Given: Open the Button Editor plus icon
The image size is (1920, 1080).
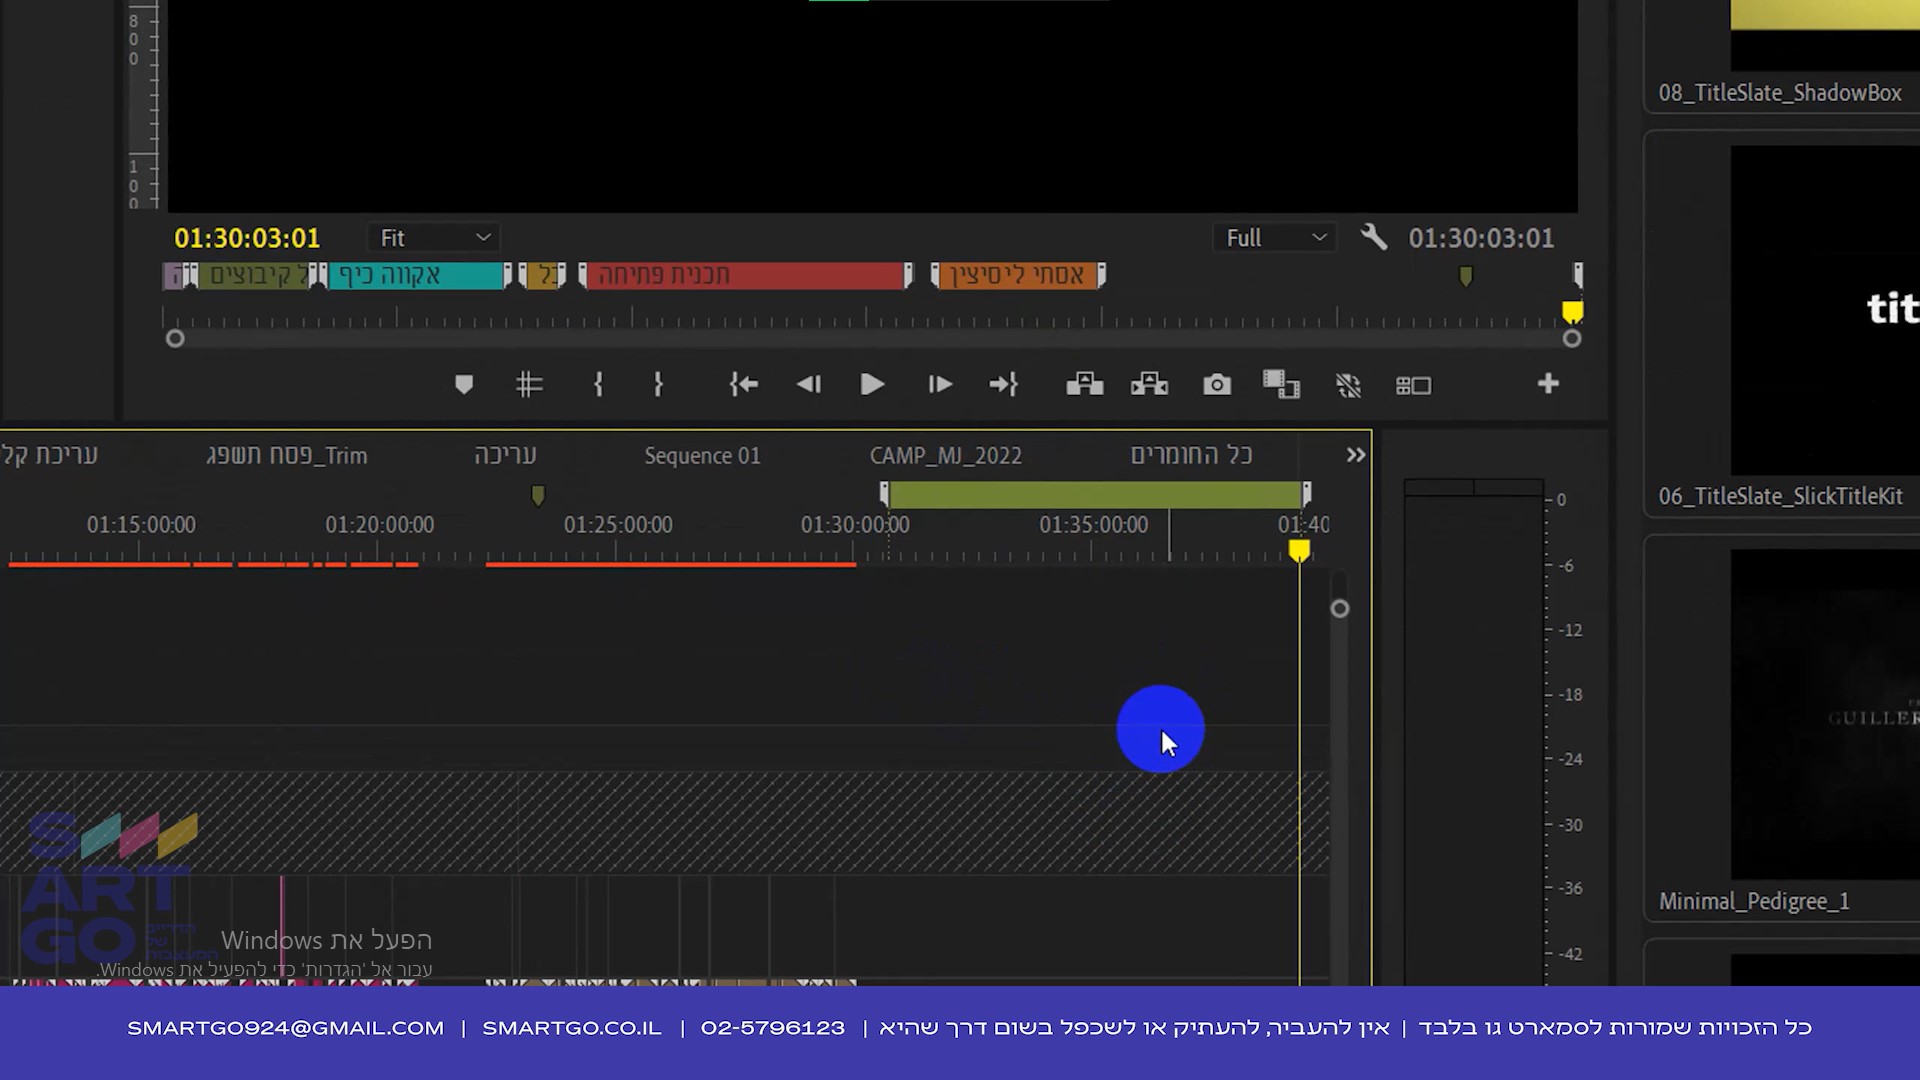Looking at the screenshot, I should pyautogui.click(x=1547, y=384).
